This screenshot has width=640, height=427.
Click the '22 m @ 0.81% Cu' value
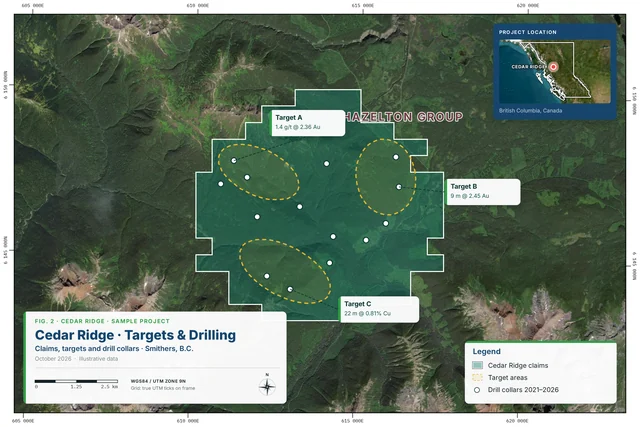pos(367,314)
